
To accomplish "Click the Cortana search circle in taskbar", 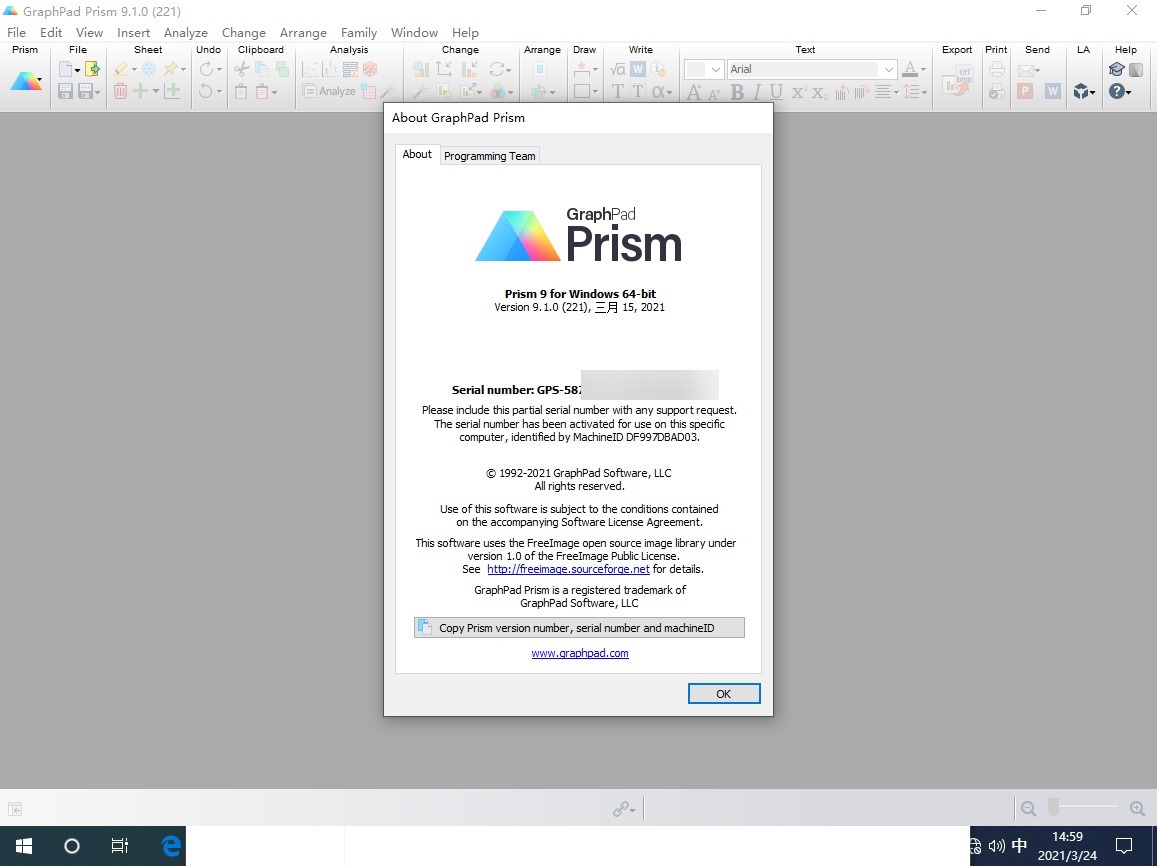I will [72, 846].
